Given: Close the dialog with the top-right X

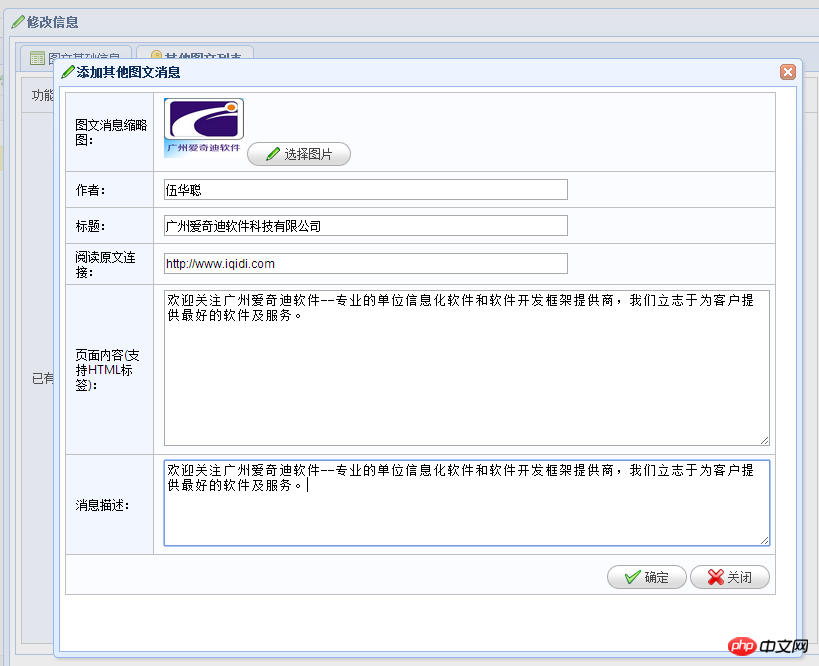Looking at the screenshot, I should (788, 71).
